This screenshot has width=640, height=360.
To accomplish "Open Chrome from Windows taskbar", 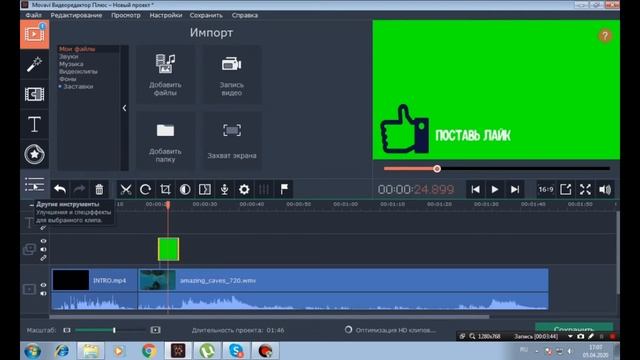I will (149, 351).
